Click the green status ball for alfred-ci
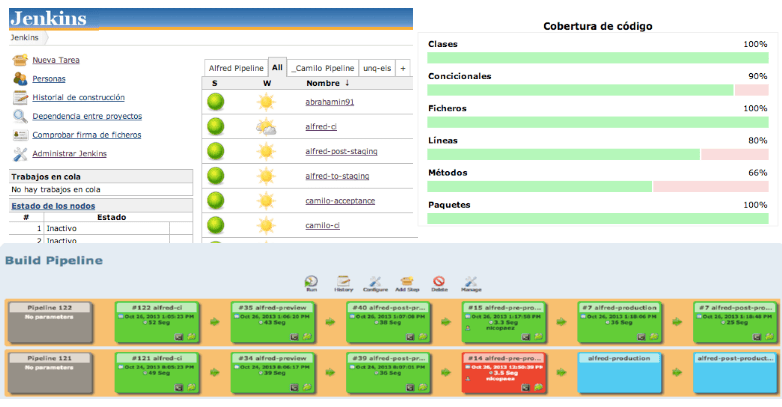The width and height of the screenshot is (782, 407). point(215,127)
